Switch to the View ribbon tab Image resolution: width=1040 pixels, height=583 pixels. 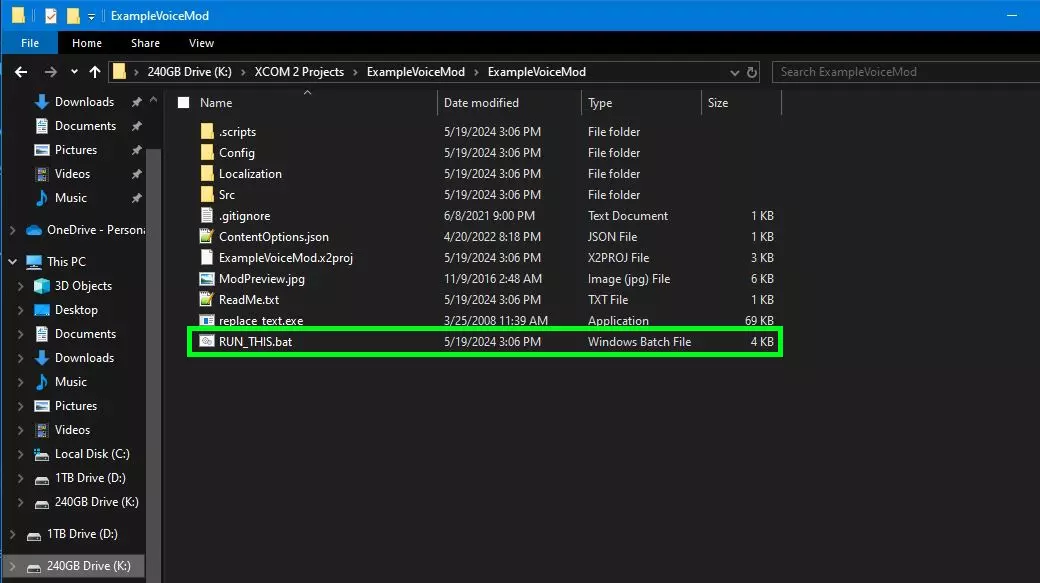click(201, 42)
